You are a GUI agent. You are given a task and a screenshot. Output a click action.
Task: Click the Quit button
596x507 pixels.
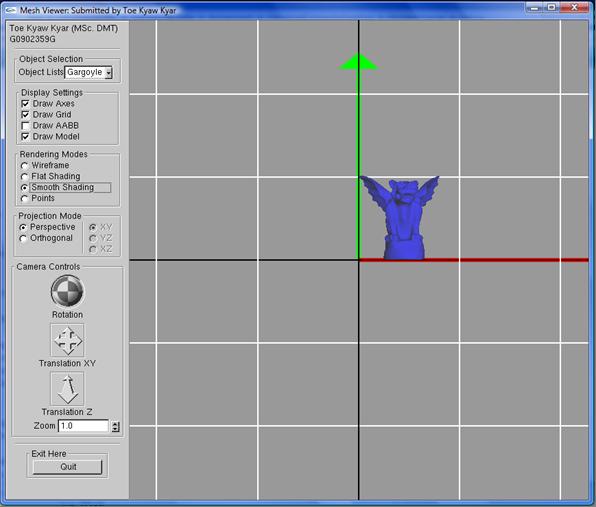(x=67, y=467)
